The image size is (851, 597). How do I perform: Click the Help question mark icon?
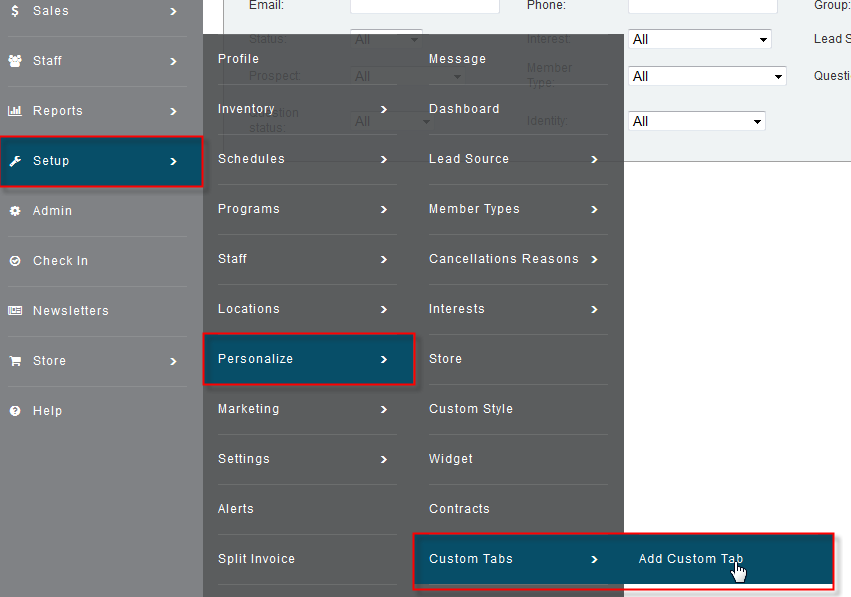click(x=15, y=411)
